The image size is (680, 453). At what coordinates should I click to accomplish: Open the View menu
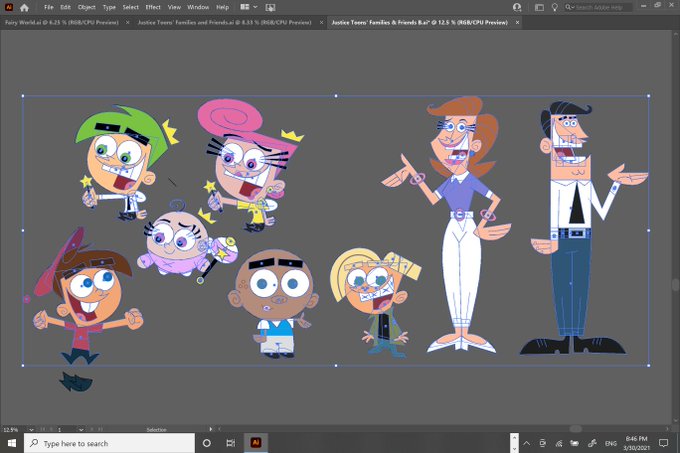click(174, 7)
